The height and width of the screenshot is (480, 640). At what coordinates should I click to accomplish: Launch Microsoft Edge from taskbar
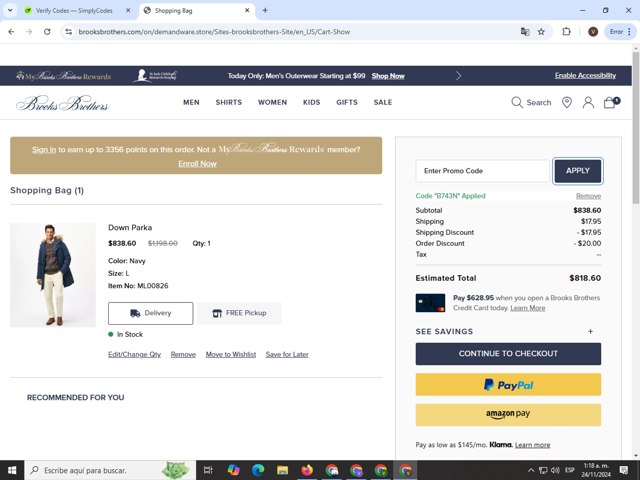pos(258,470)
